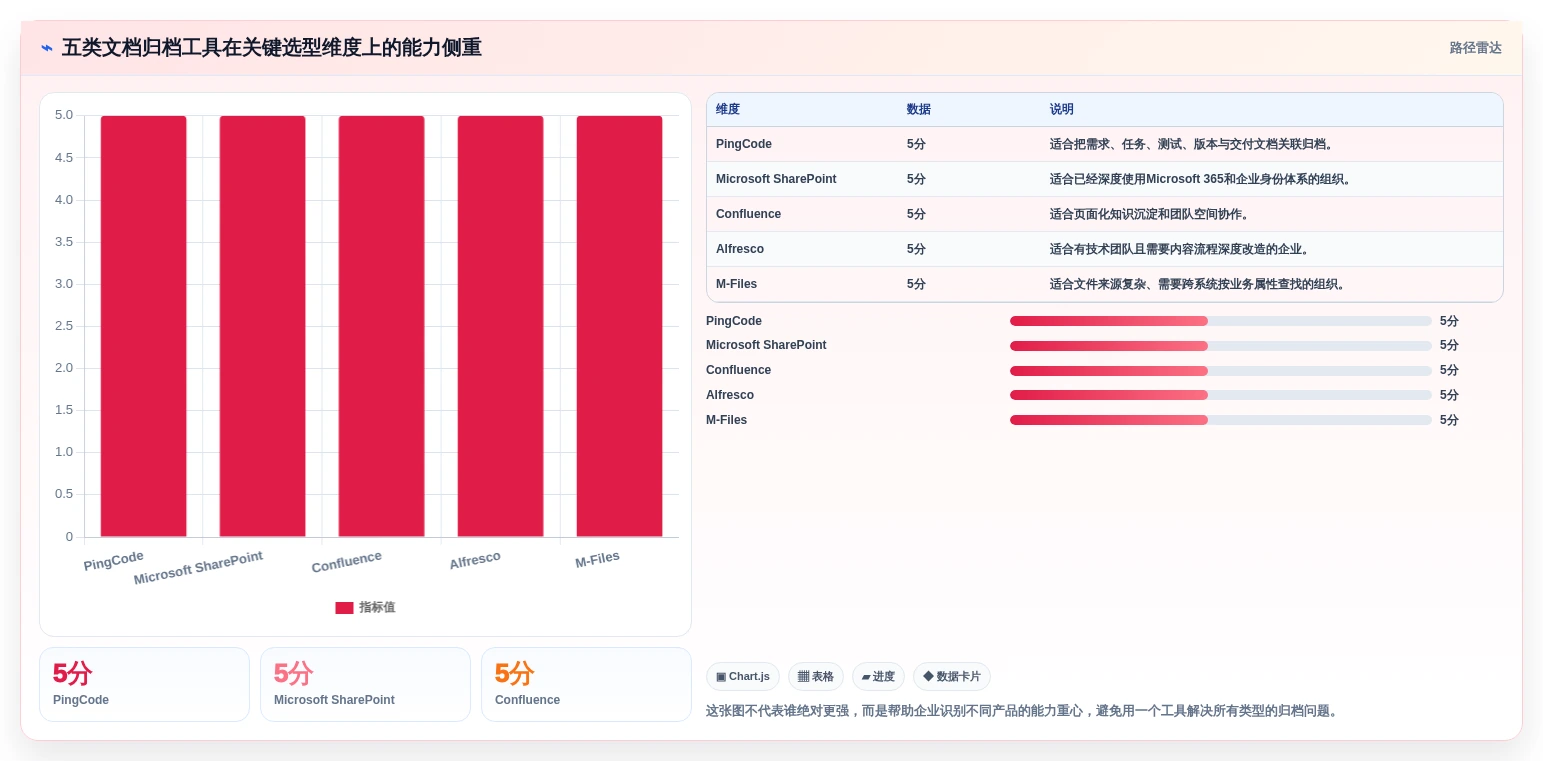The image size is (1543, 761).
Task: Click the Microsoft SharePoint progress bar
Action: pyautogui.click(x=1220, y=346)
